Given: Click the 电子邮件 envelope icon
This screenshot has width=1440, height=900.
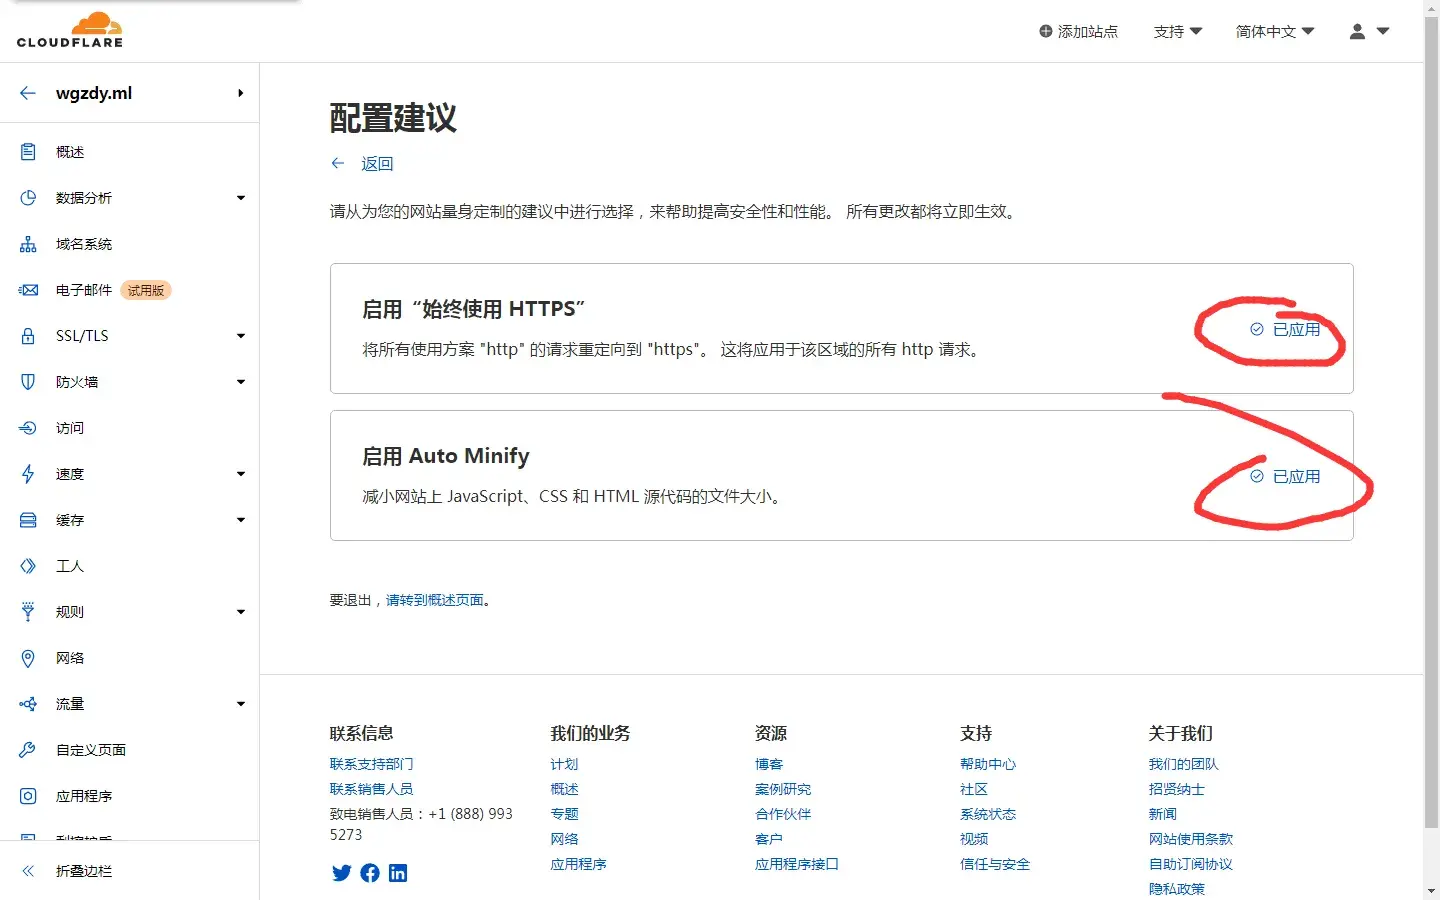Looking at the screenshot, I should (x=28, y=290).
